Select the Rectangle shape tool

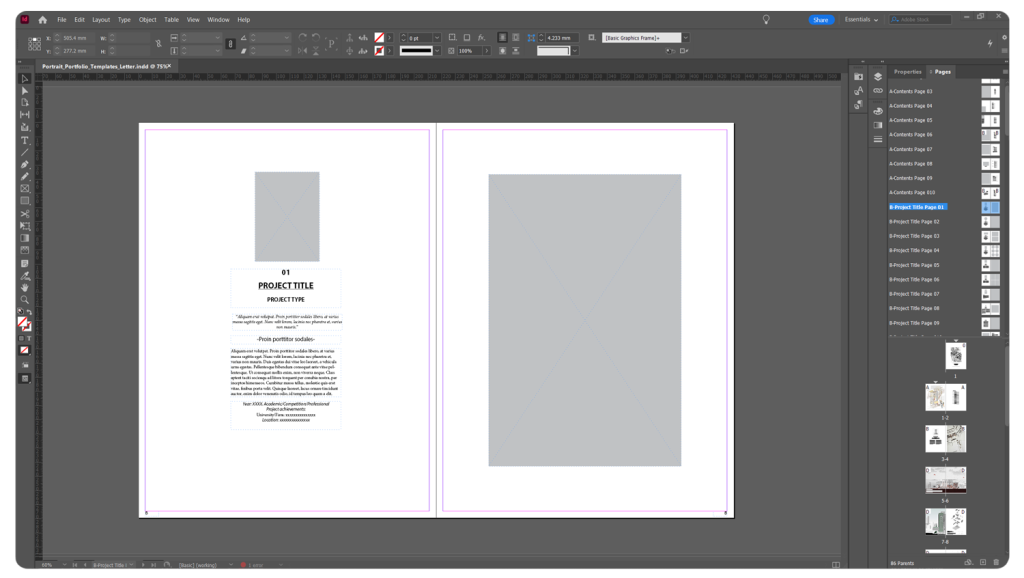[x=25, y=201]
